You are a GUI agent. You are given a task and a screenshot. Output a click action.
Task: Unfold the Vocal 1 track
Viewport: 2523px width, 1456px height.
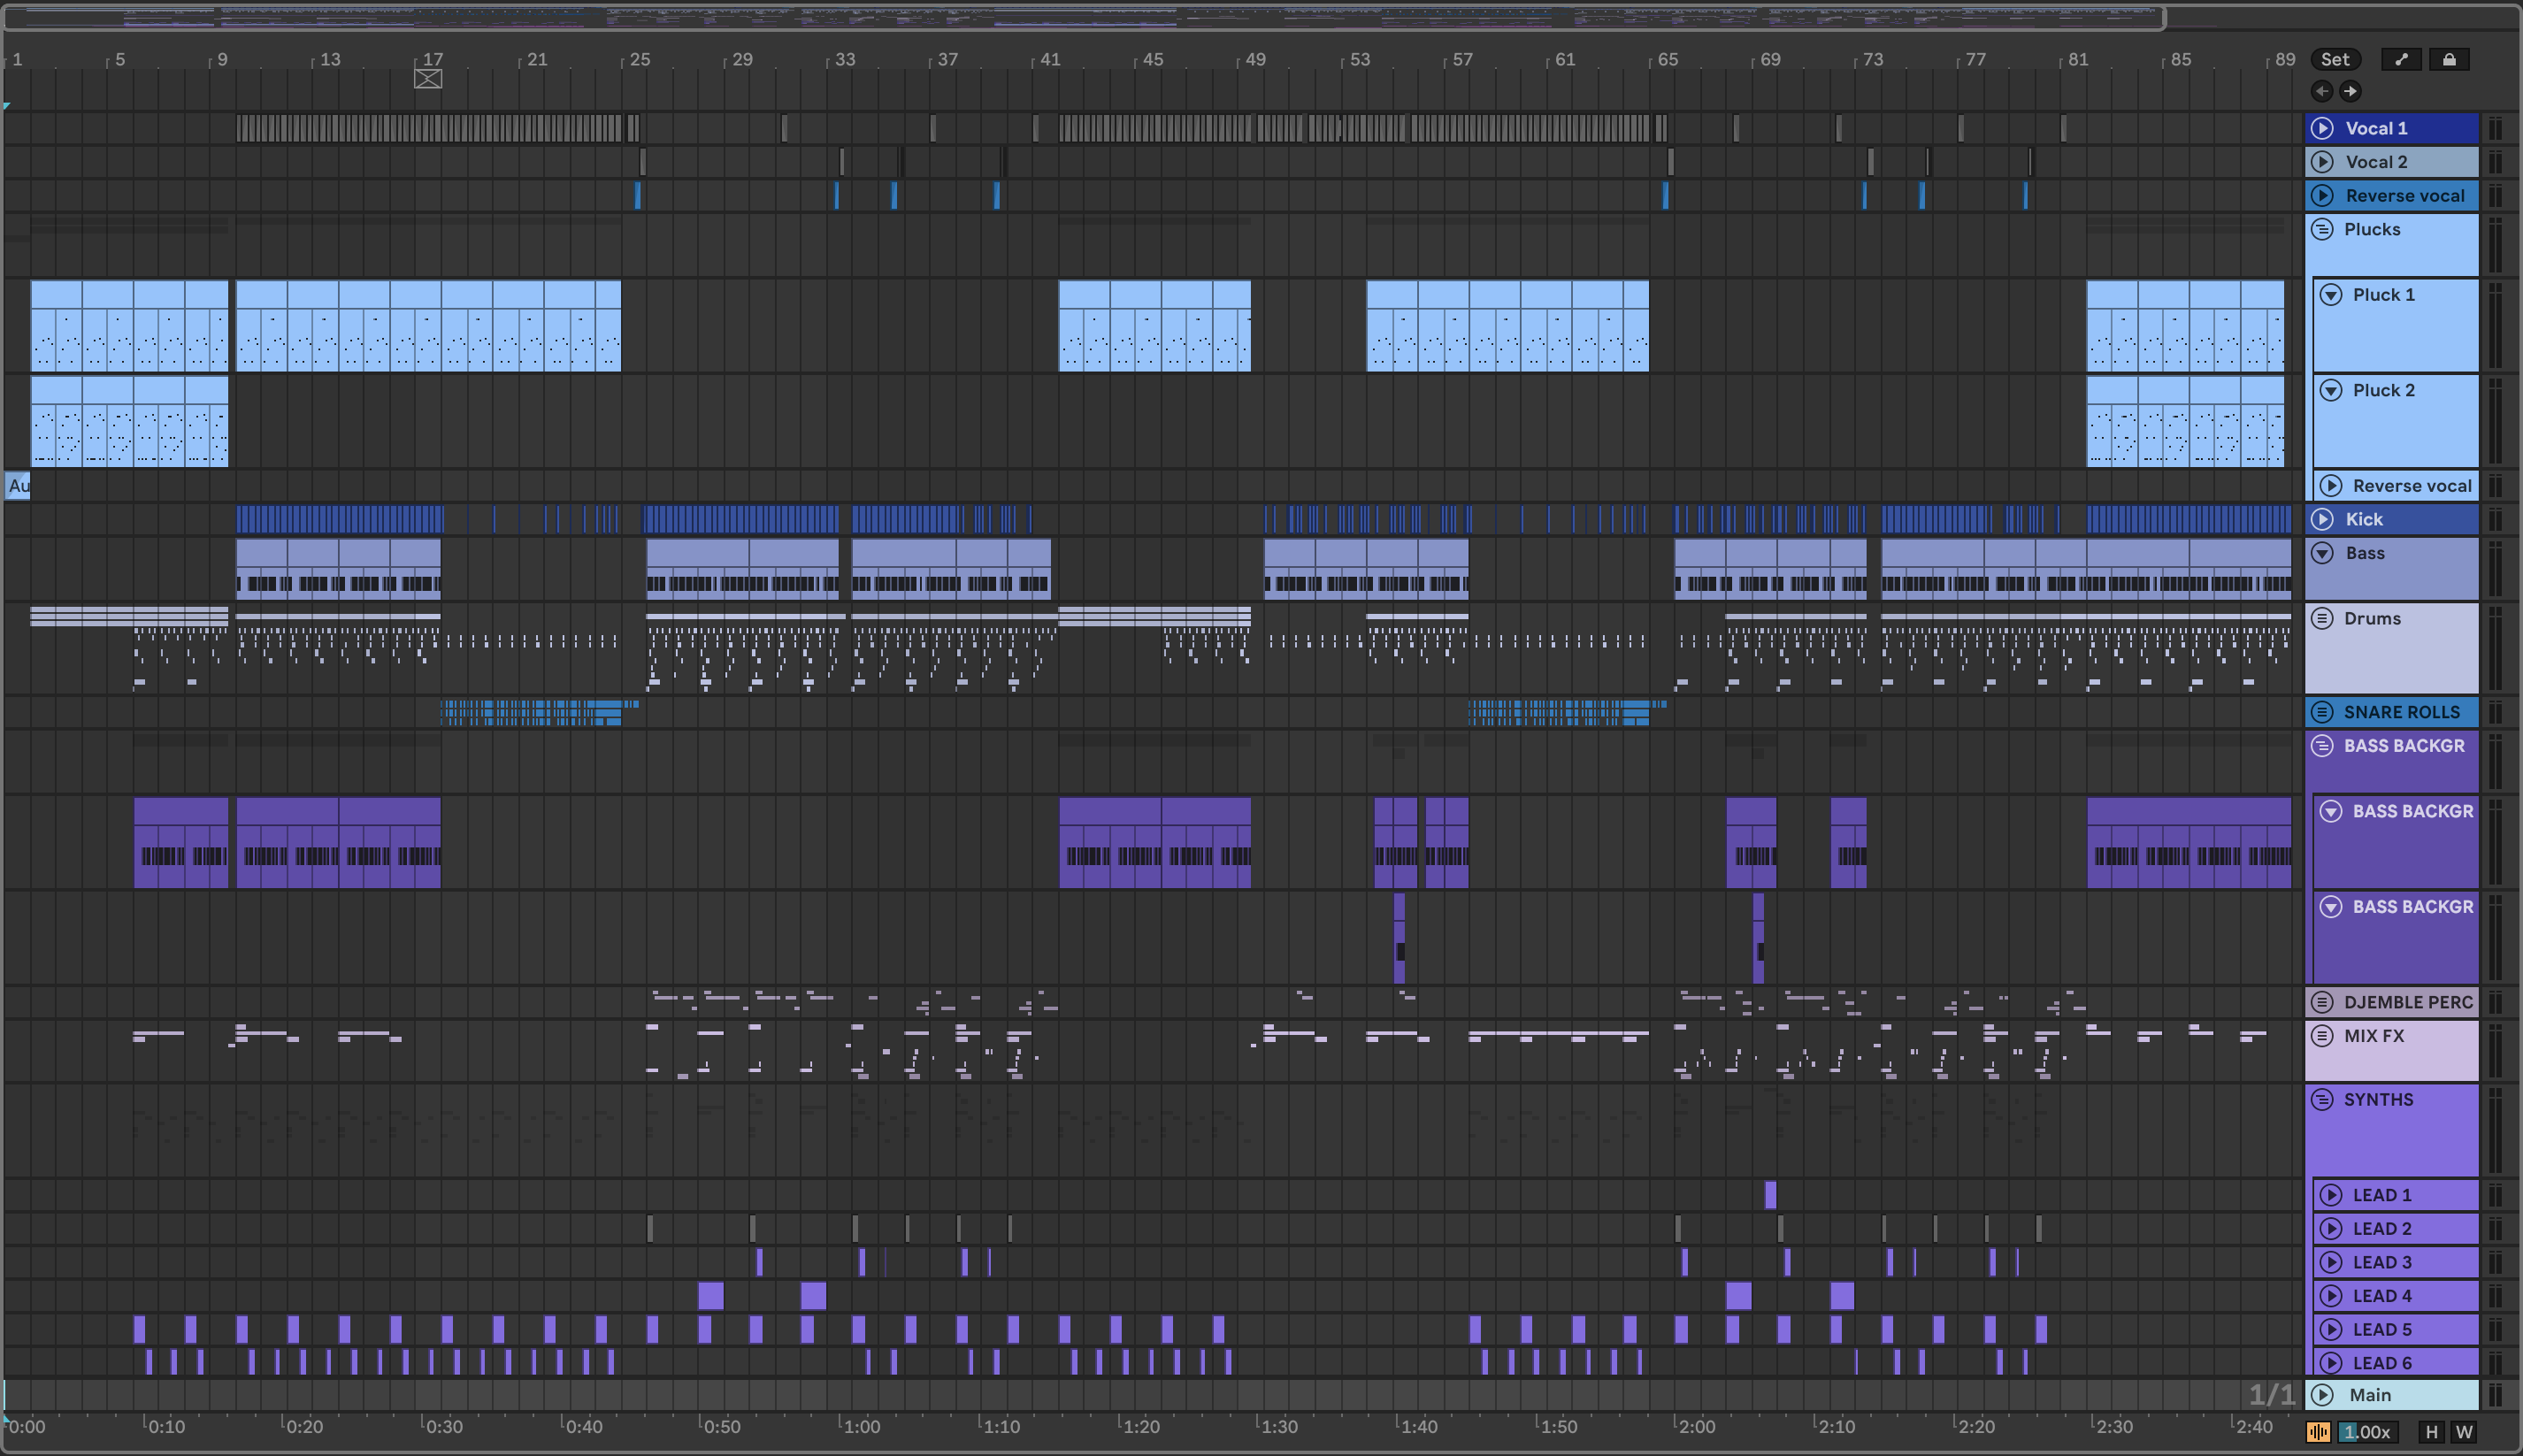coord(2323,128)
